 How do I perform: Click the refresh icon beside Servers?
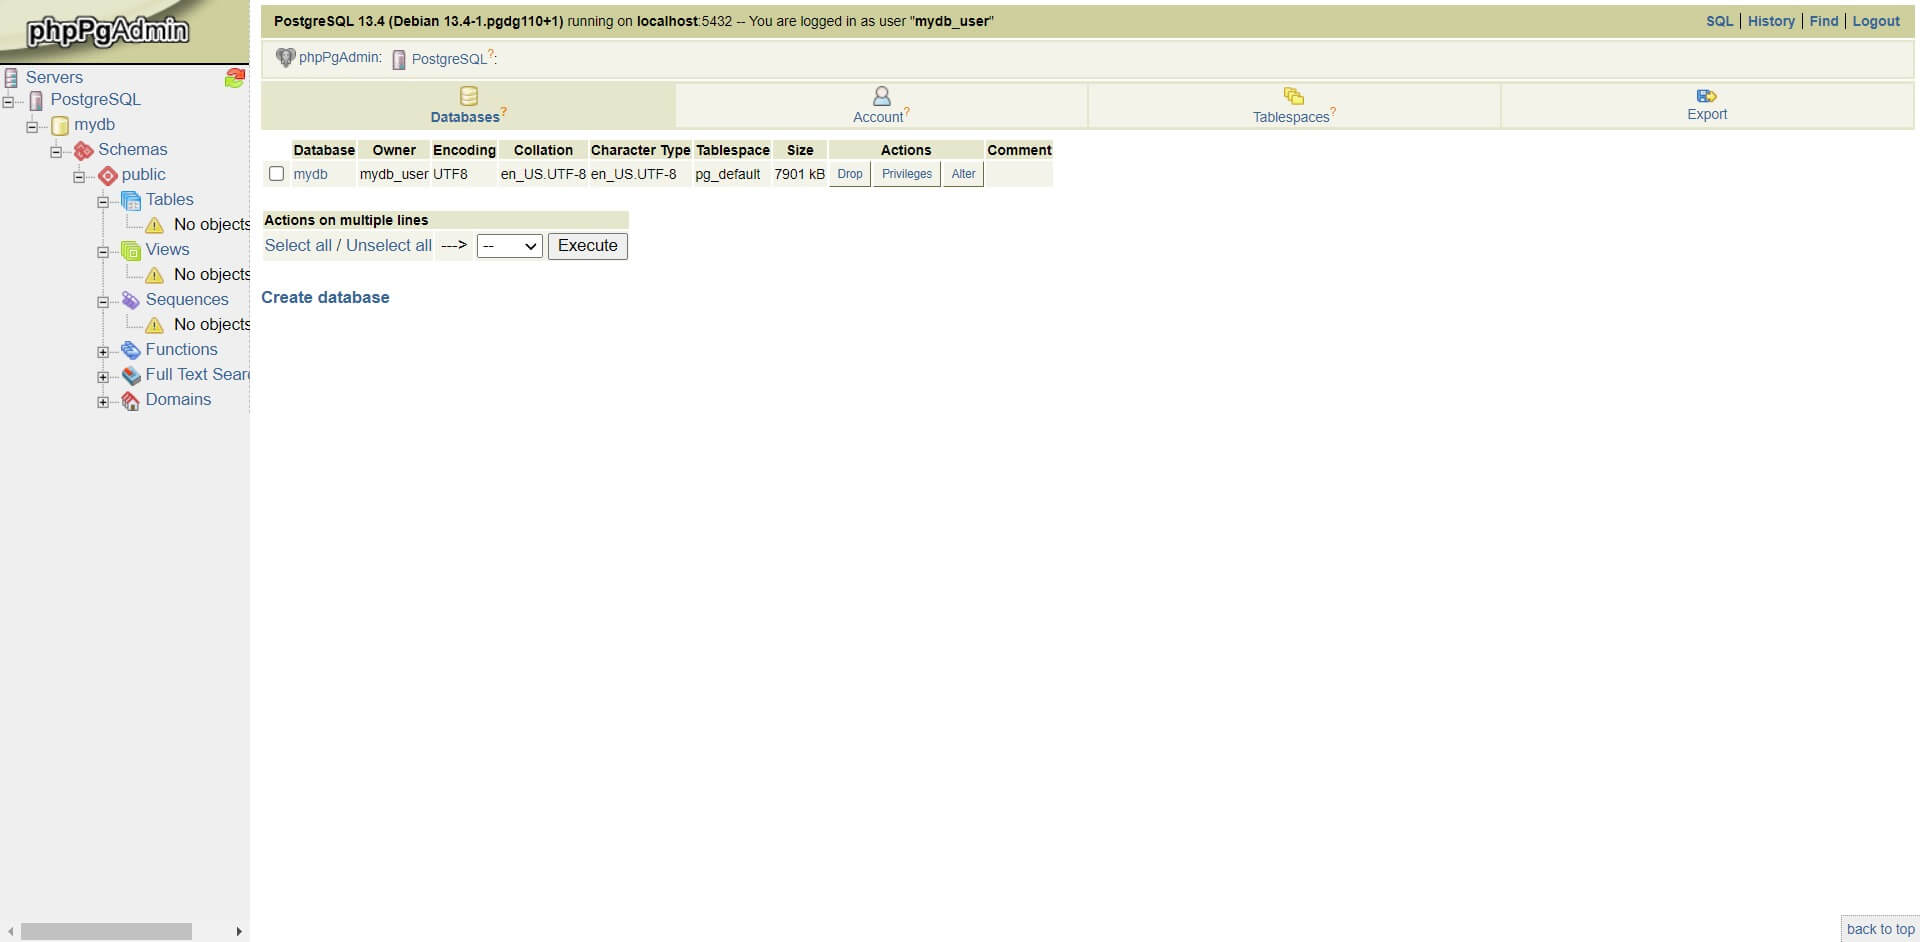tap(235, 78)
